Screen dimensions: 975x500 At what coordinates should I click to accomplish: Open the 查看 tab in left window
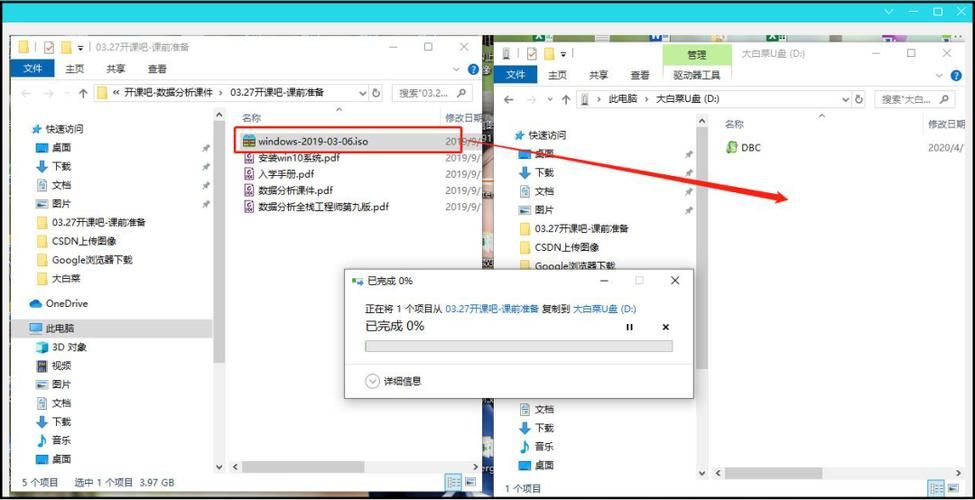pos(157,69)
